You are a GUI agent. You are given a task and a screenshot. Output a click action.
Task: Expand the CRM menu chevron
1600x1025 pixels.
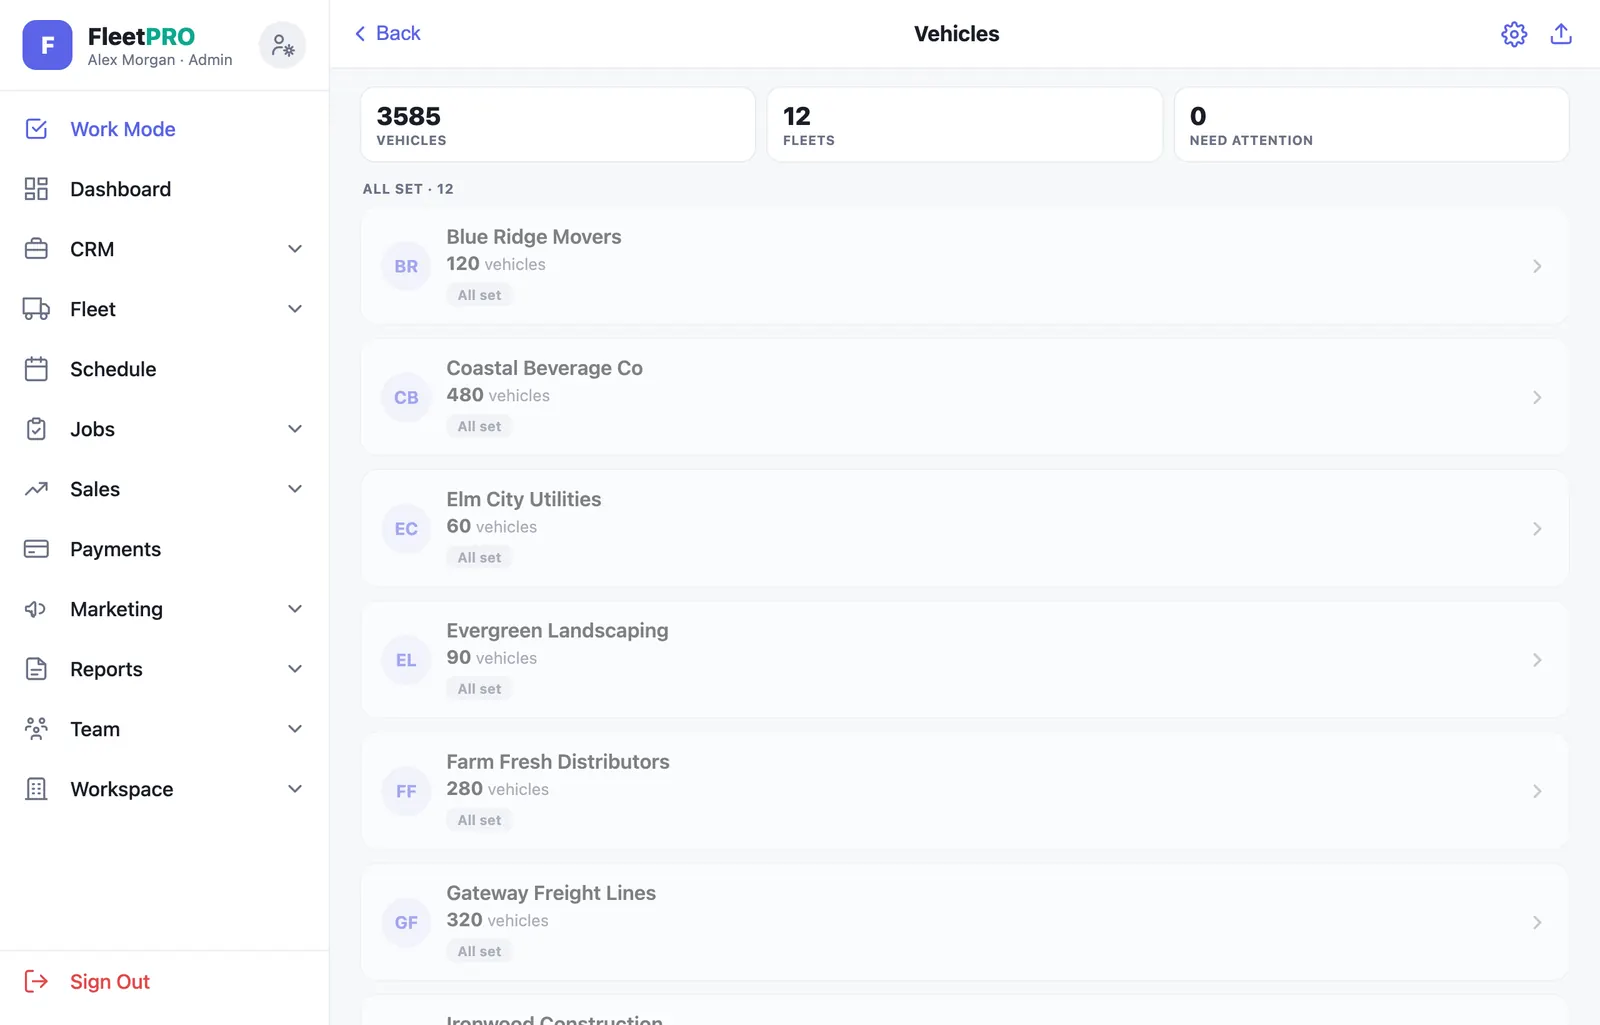[295, 249]
